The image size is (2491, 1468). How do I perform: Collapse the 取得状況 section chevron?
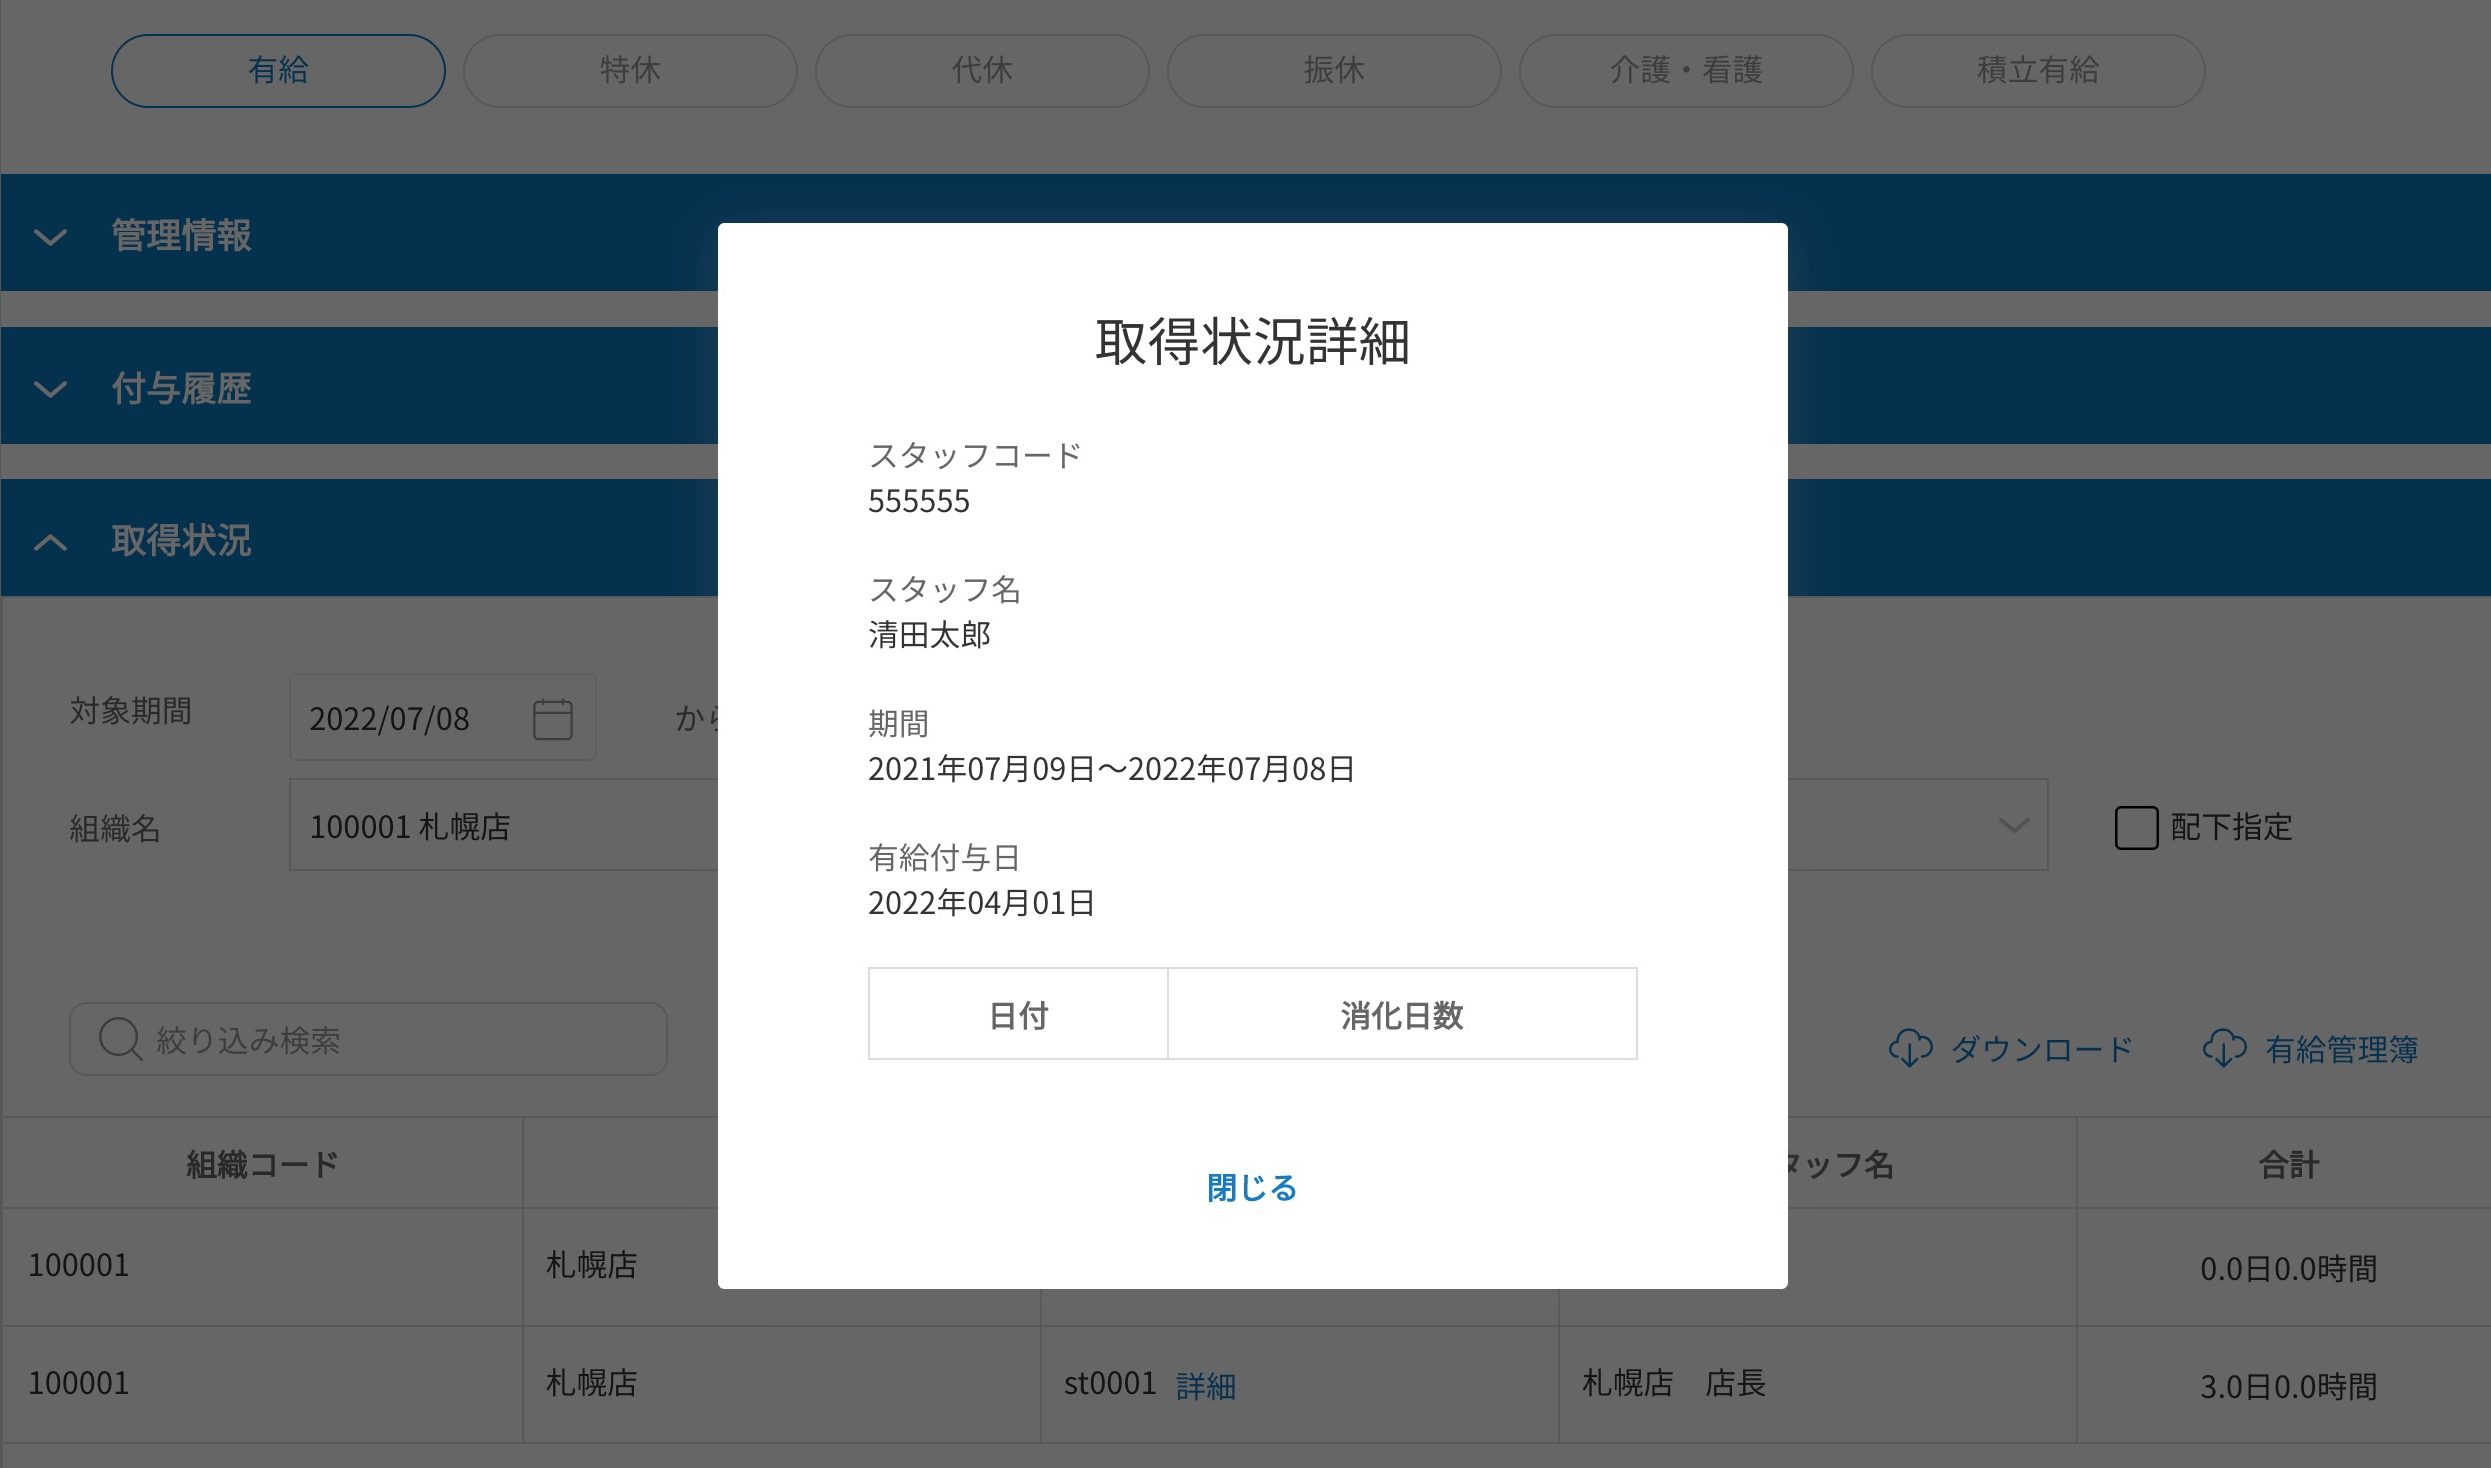pos(50,542)
